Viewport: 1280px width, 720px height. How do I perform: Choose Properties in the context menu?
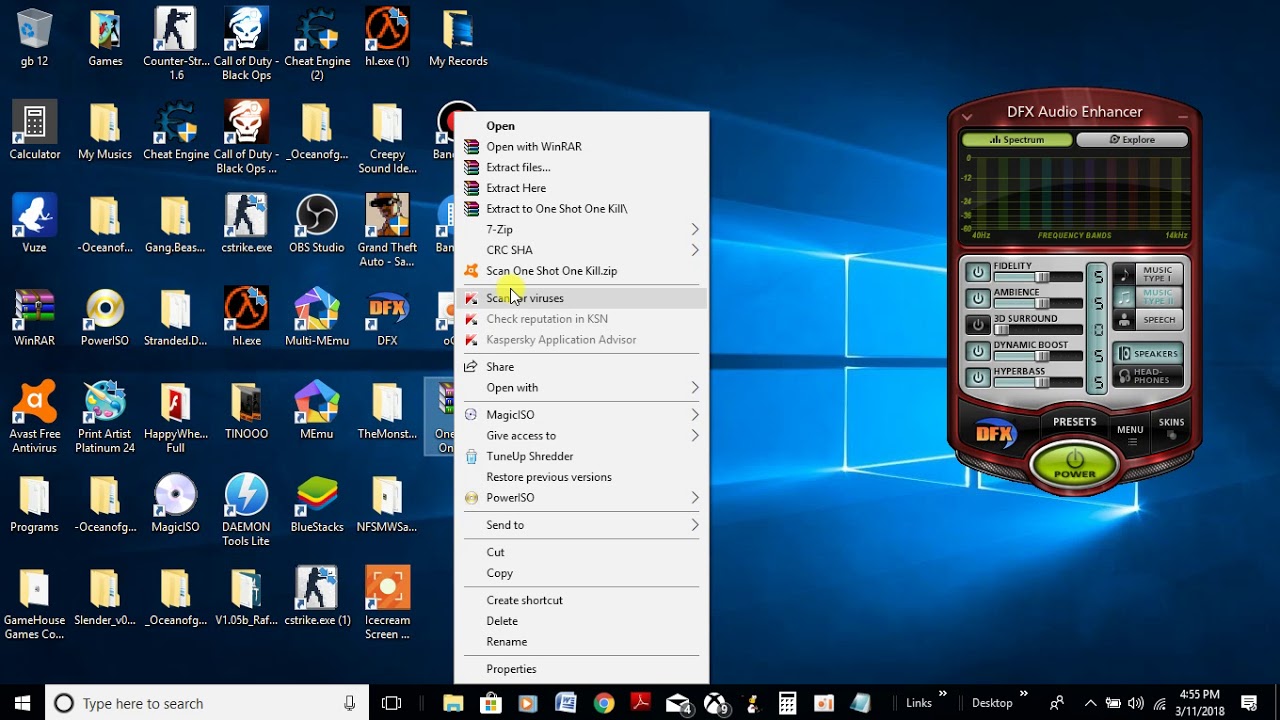coord(581,669)
